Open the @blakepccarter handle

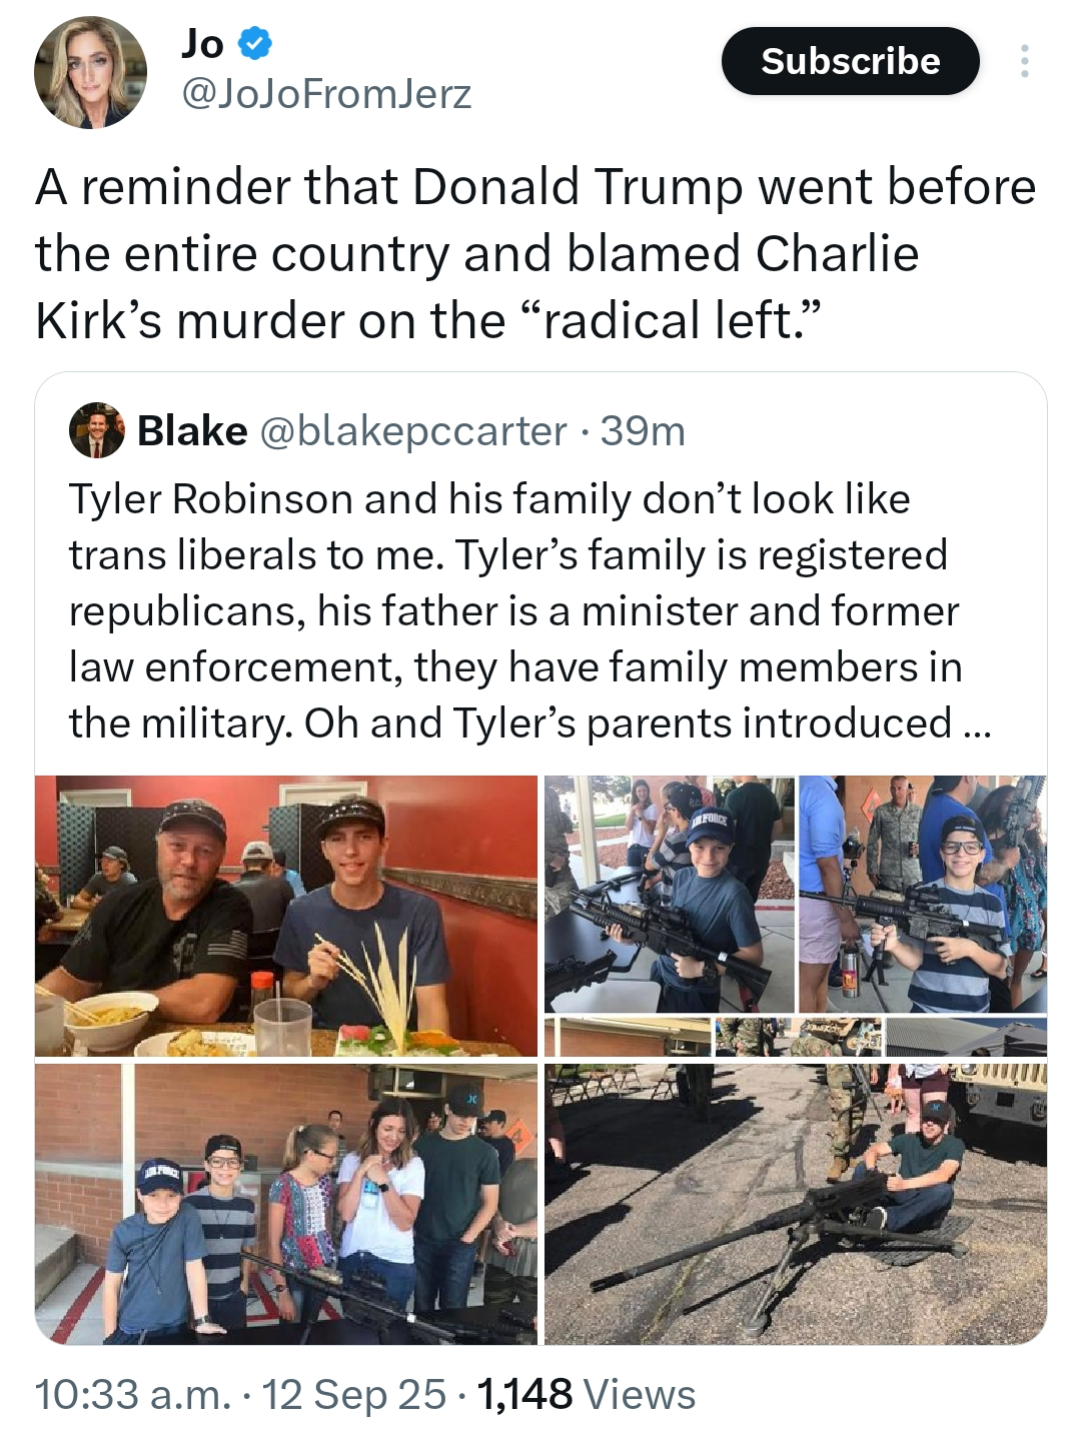[413, 431]
